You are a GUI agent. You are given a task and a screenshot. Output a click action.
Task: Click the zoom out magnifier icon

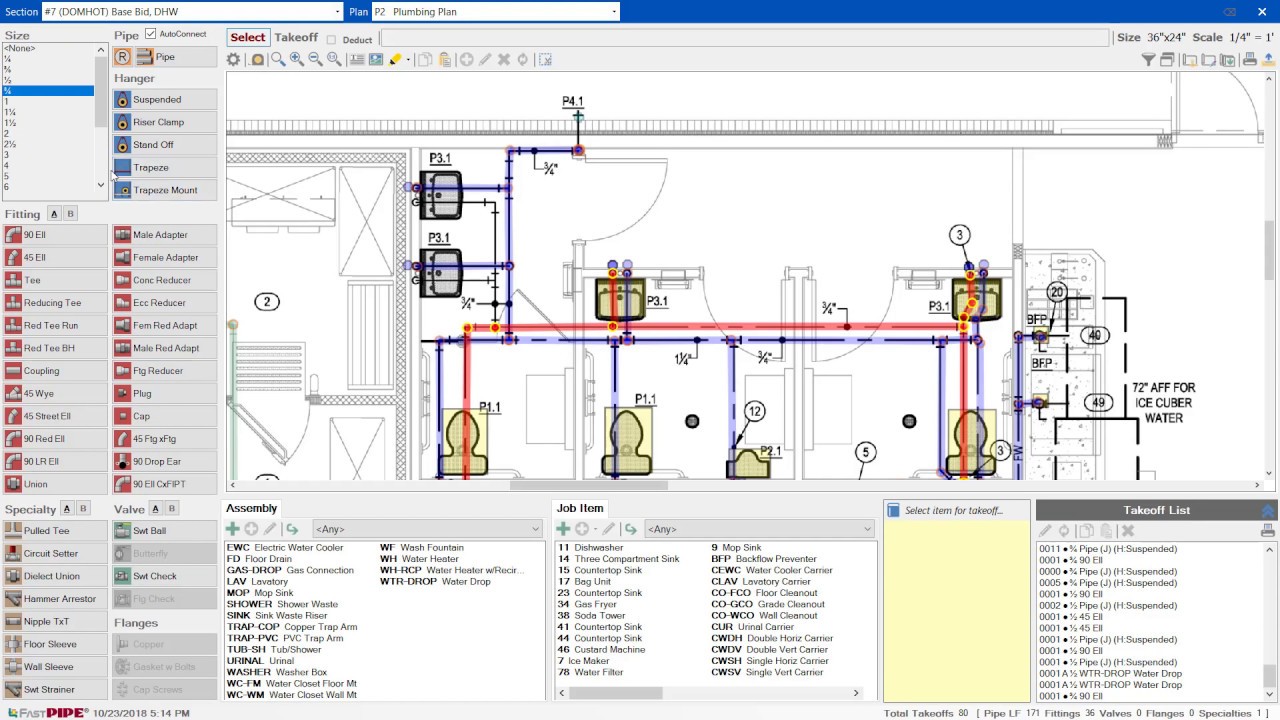pyautogui.click(x=315, y=60)
